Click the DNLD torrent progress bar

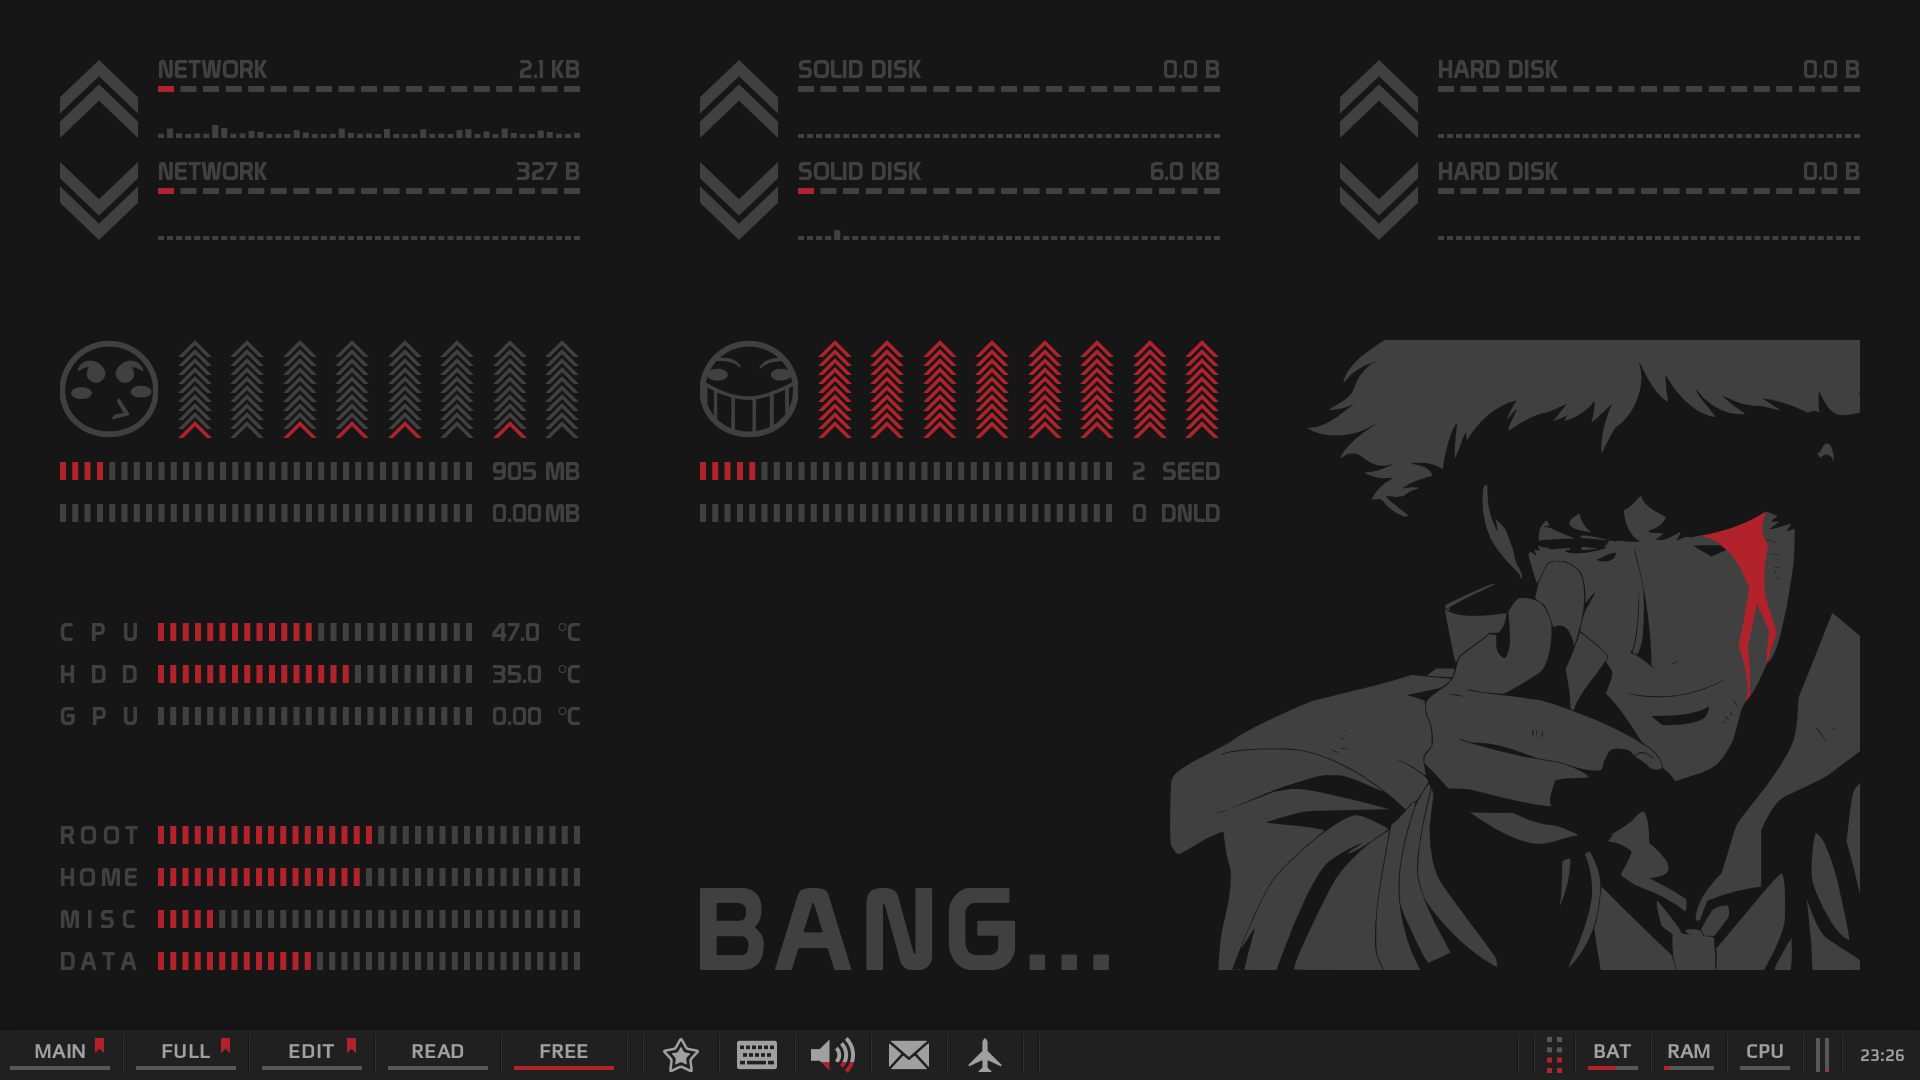pyautogui.click(x=906, y=513)
